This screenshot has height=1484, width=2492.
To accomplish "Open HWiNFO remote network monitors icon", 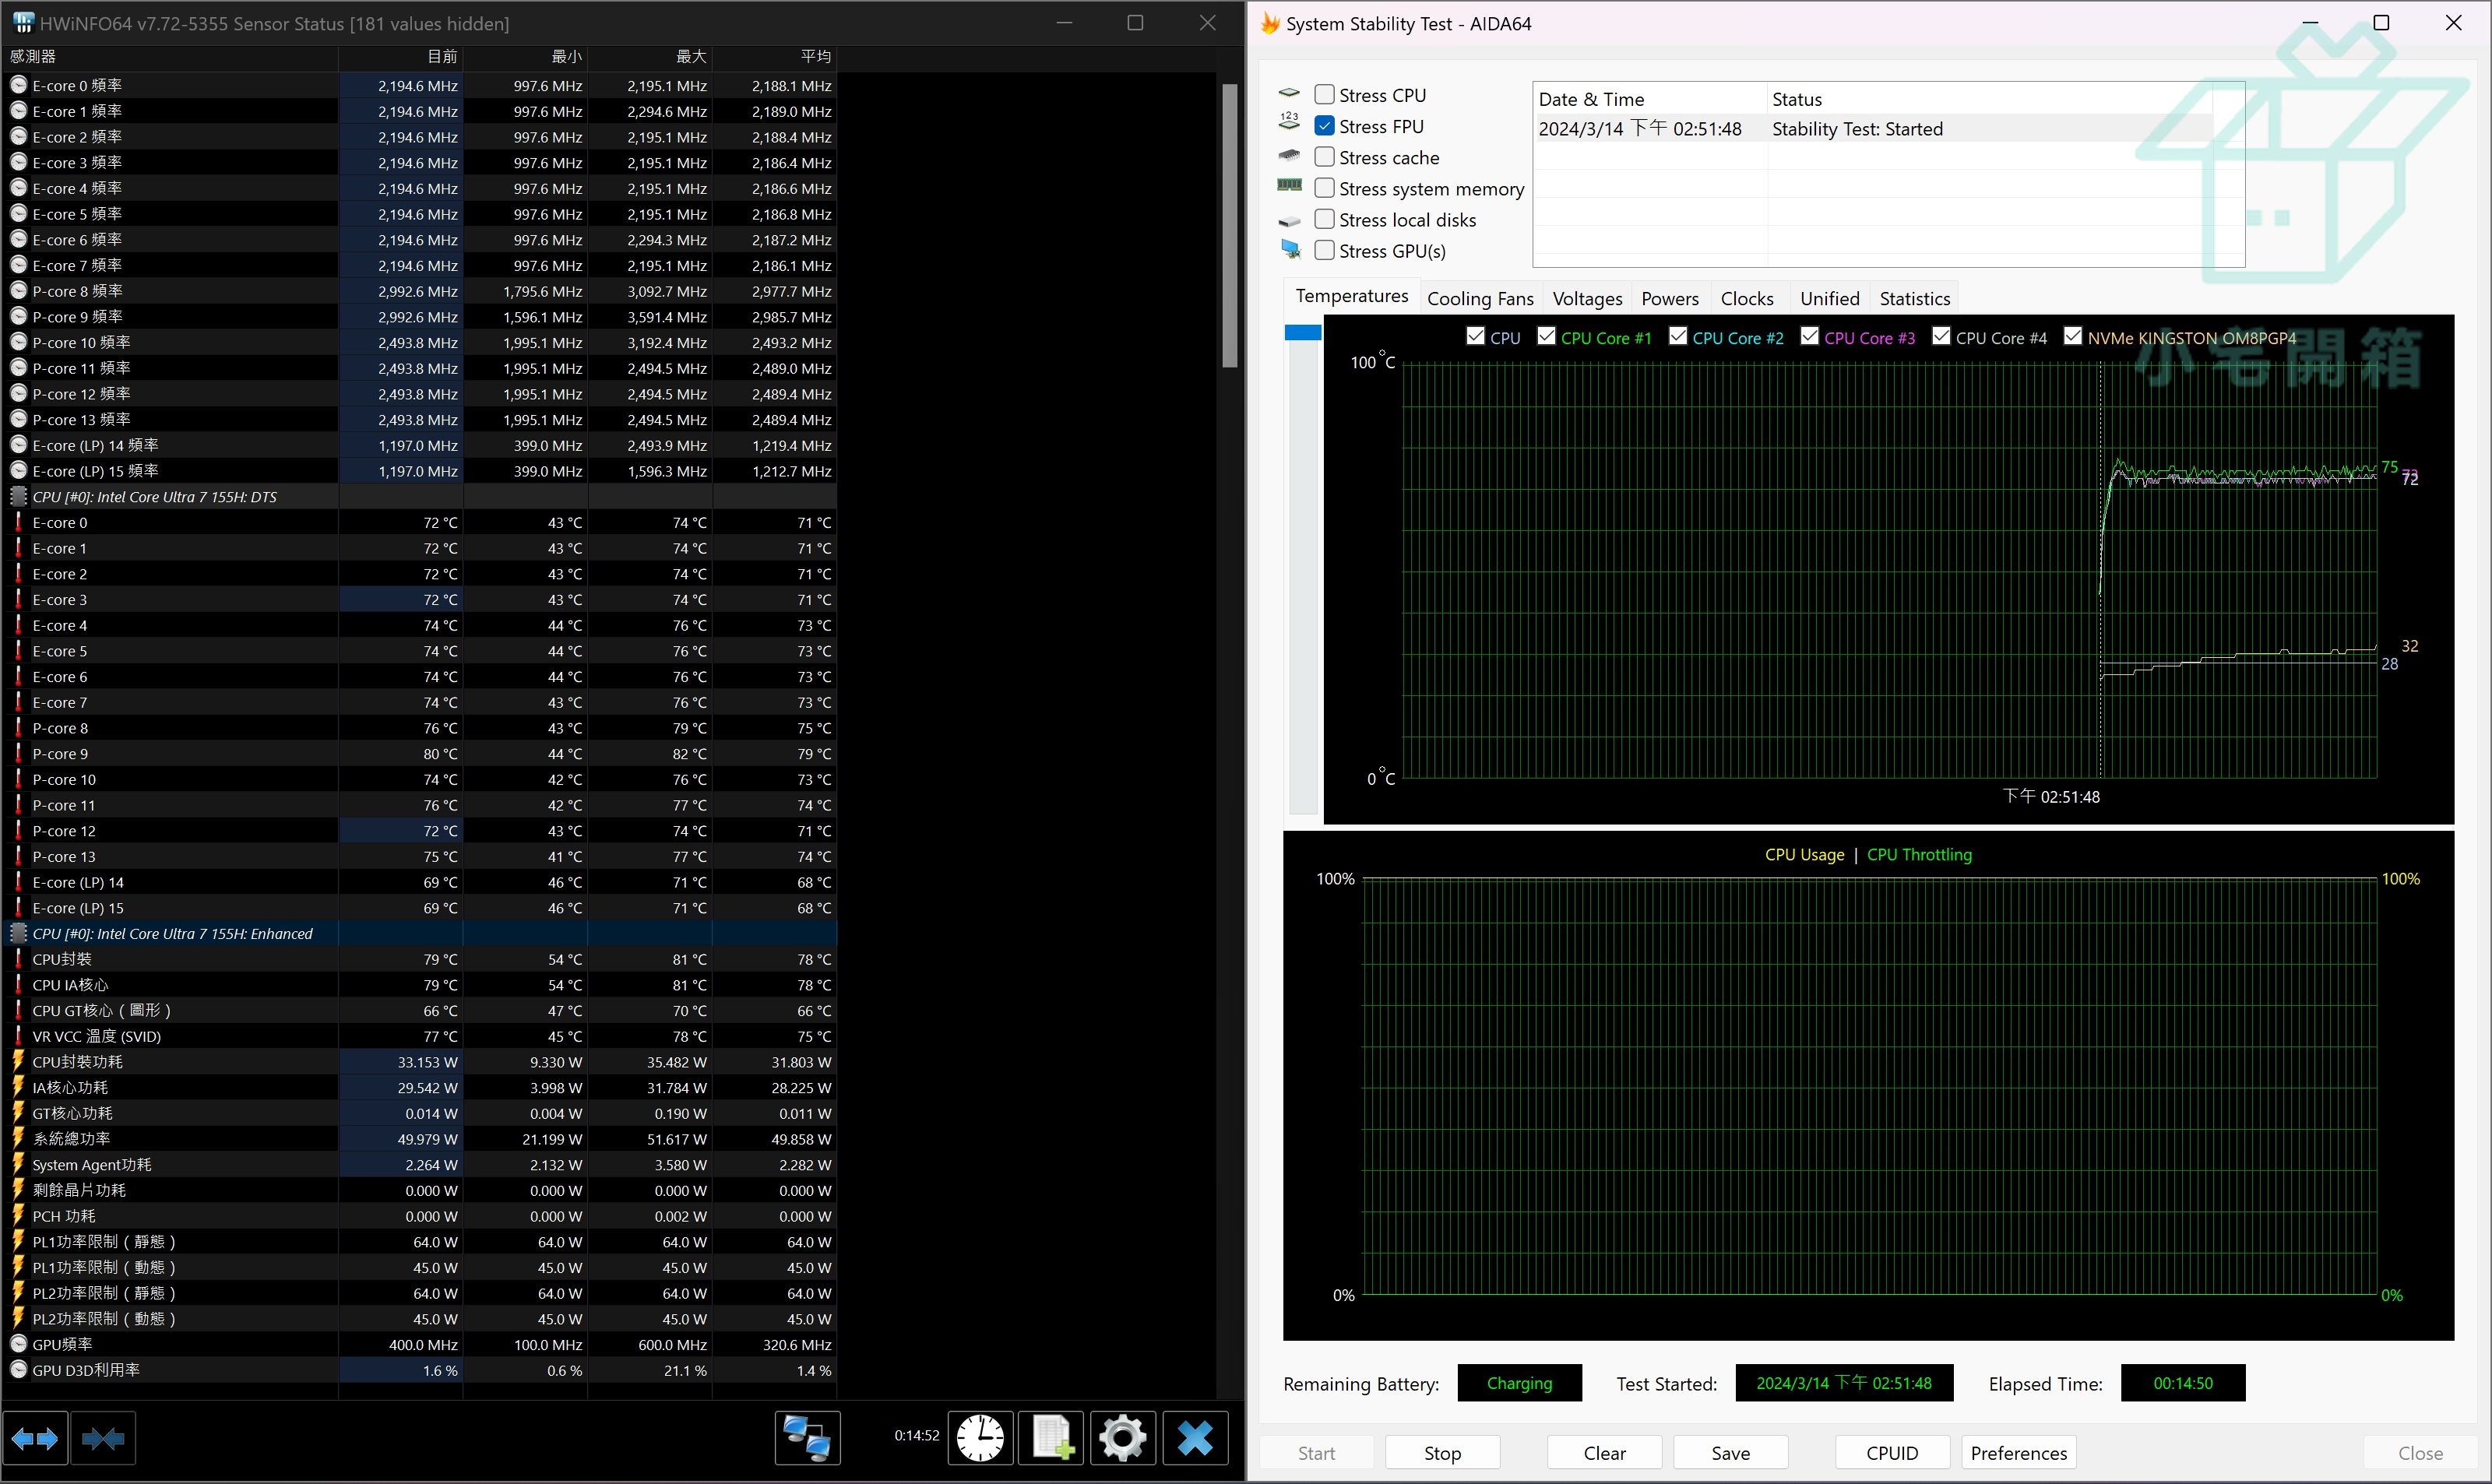I will coord(807,1438).
